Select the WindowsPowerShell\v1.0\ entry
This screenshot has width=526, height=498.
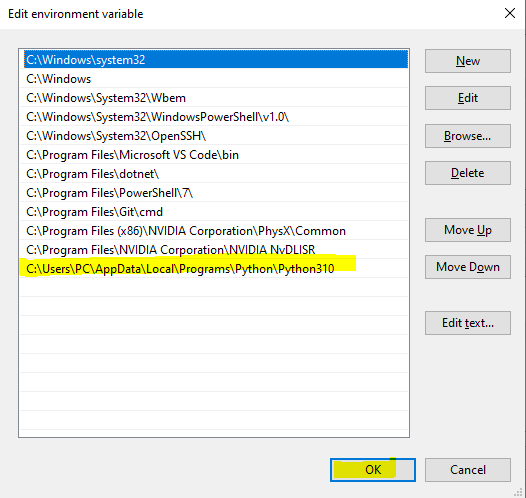point(214,117)
